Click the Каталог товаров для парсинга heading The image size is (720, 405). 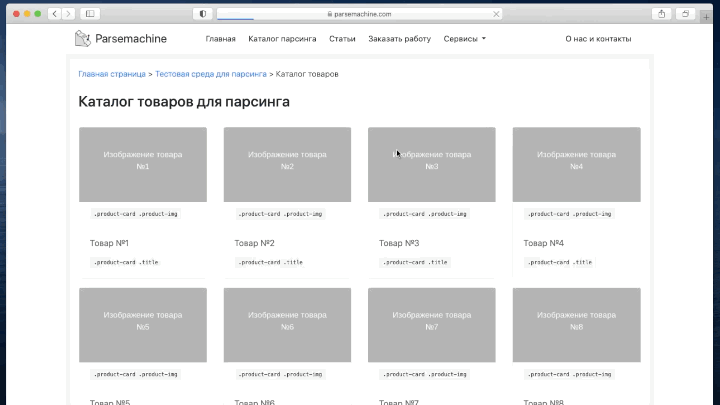click(x=184, y=101)
